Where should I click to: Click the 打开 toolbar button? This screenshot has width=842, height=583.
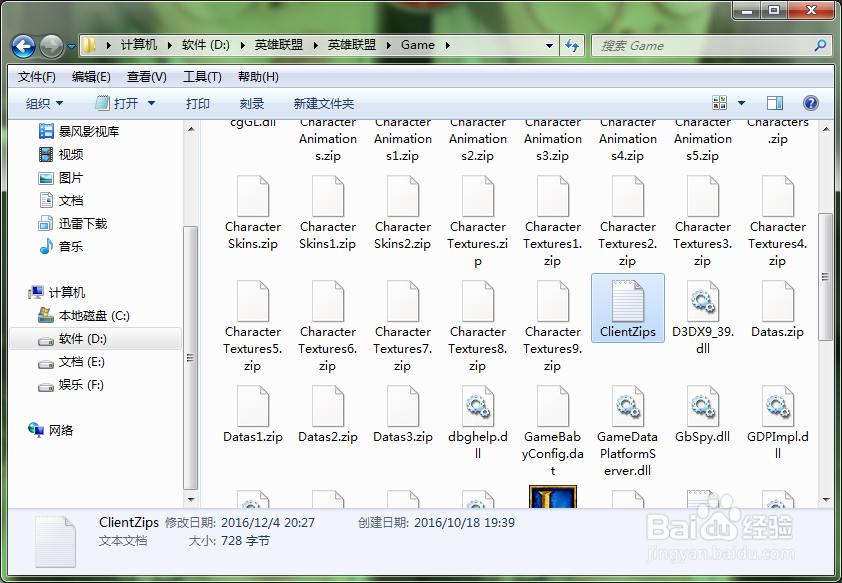coord(117,103)
